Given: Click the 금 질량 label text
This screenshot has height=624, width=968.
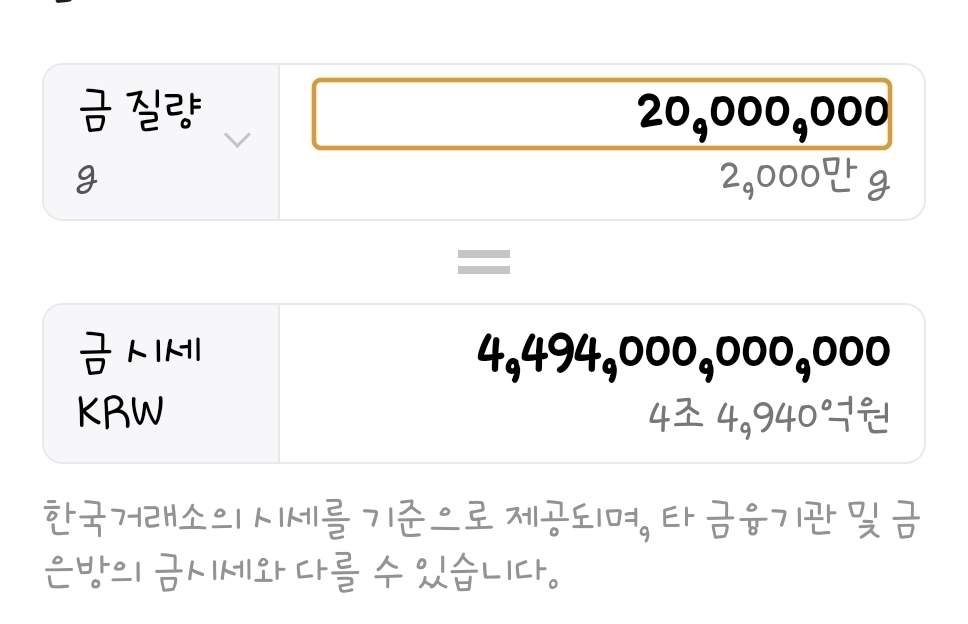Looking at the screenshot, I should [140, 111].
